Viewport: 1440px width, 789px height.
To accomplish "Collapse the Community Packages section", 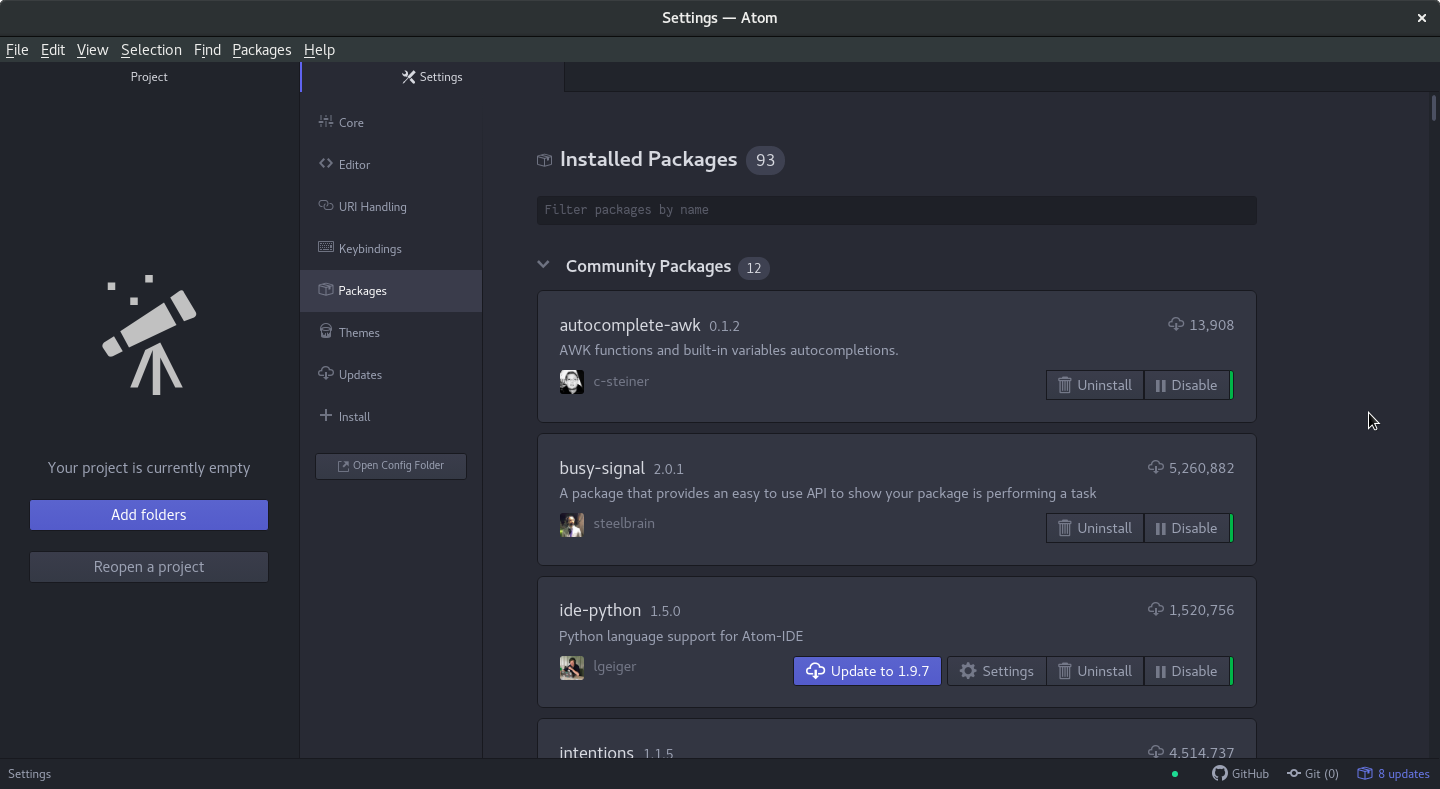I will tap(543, 265).
